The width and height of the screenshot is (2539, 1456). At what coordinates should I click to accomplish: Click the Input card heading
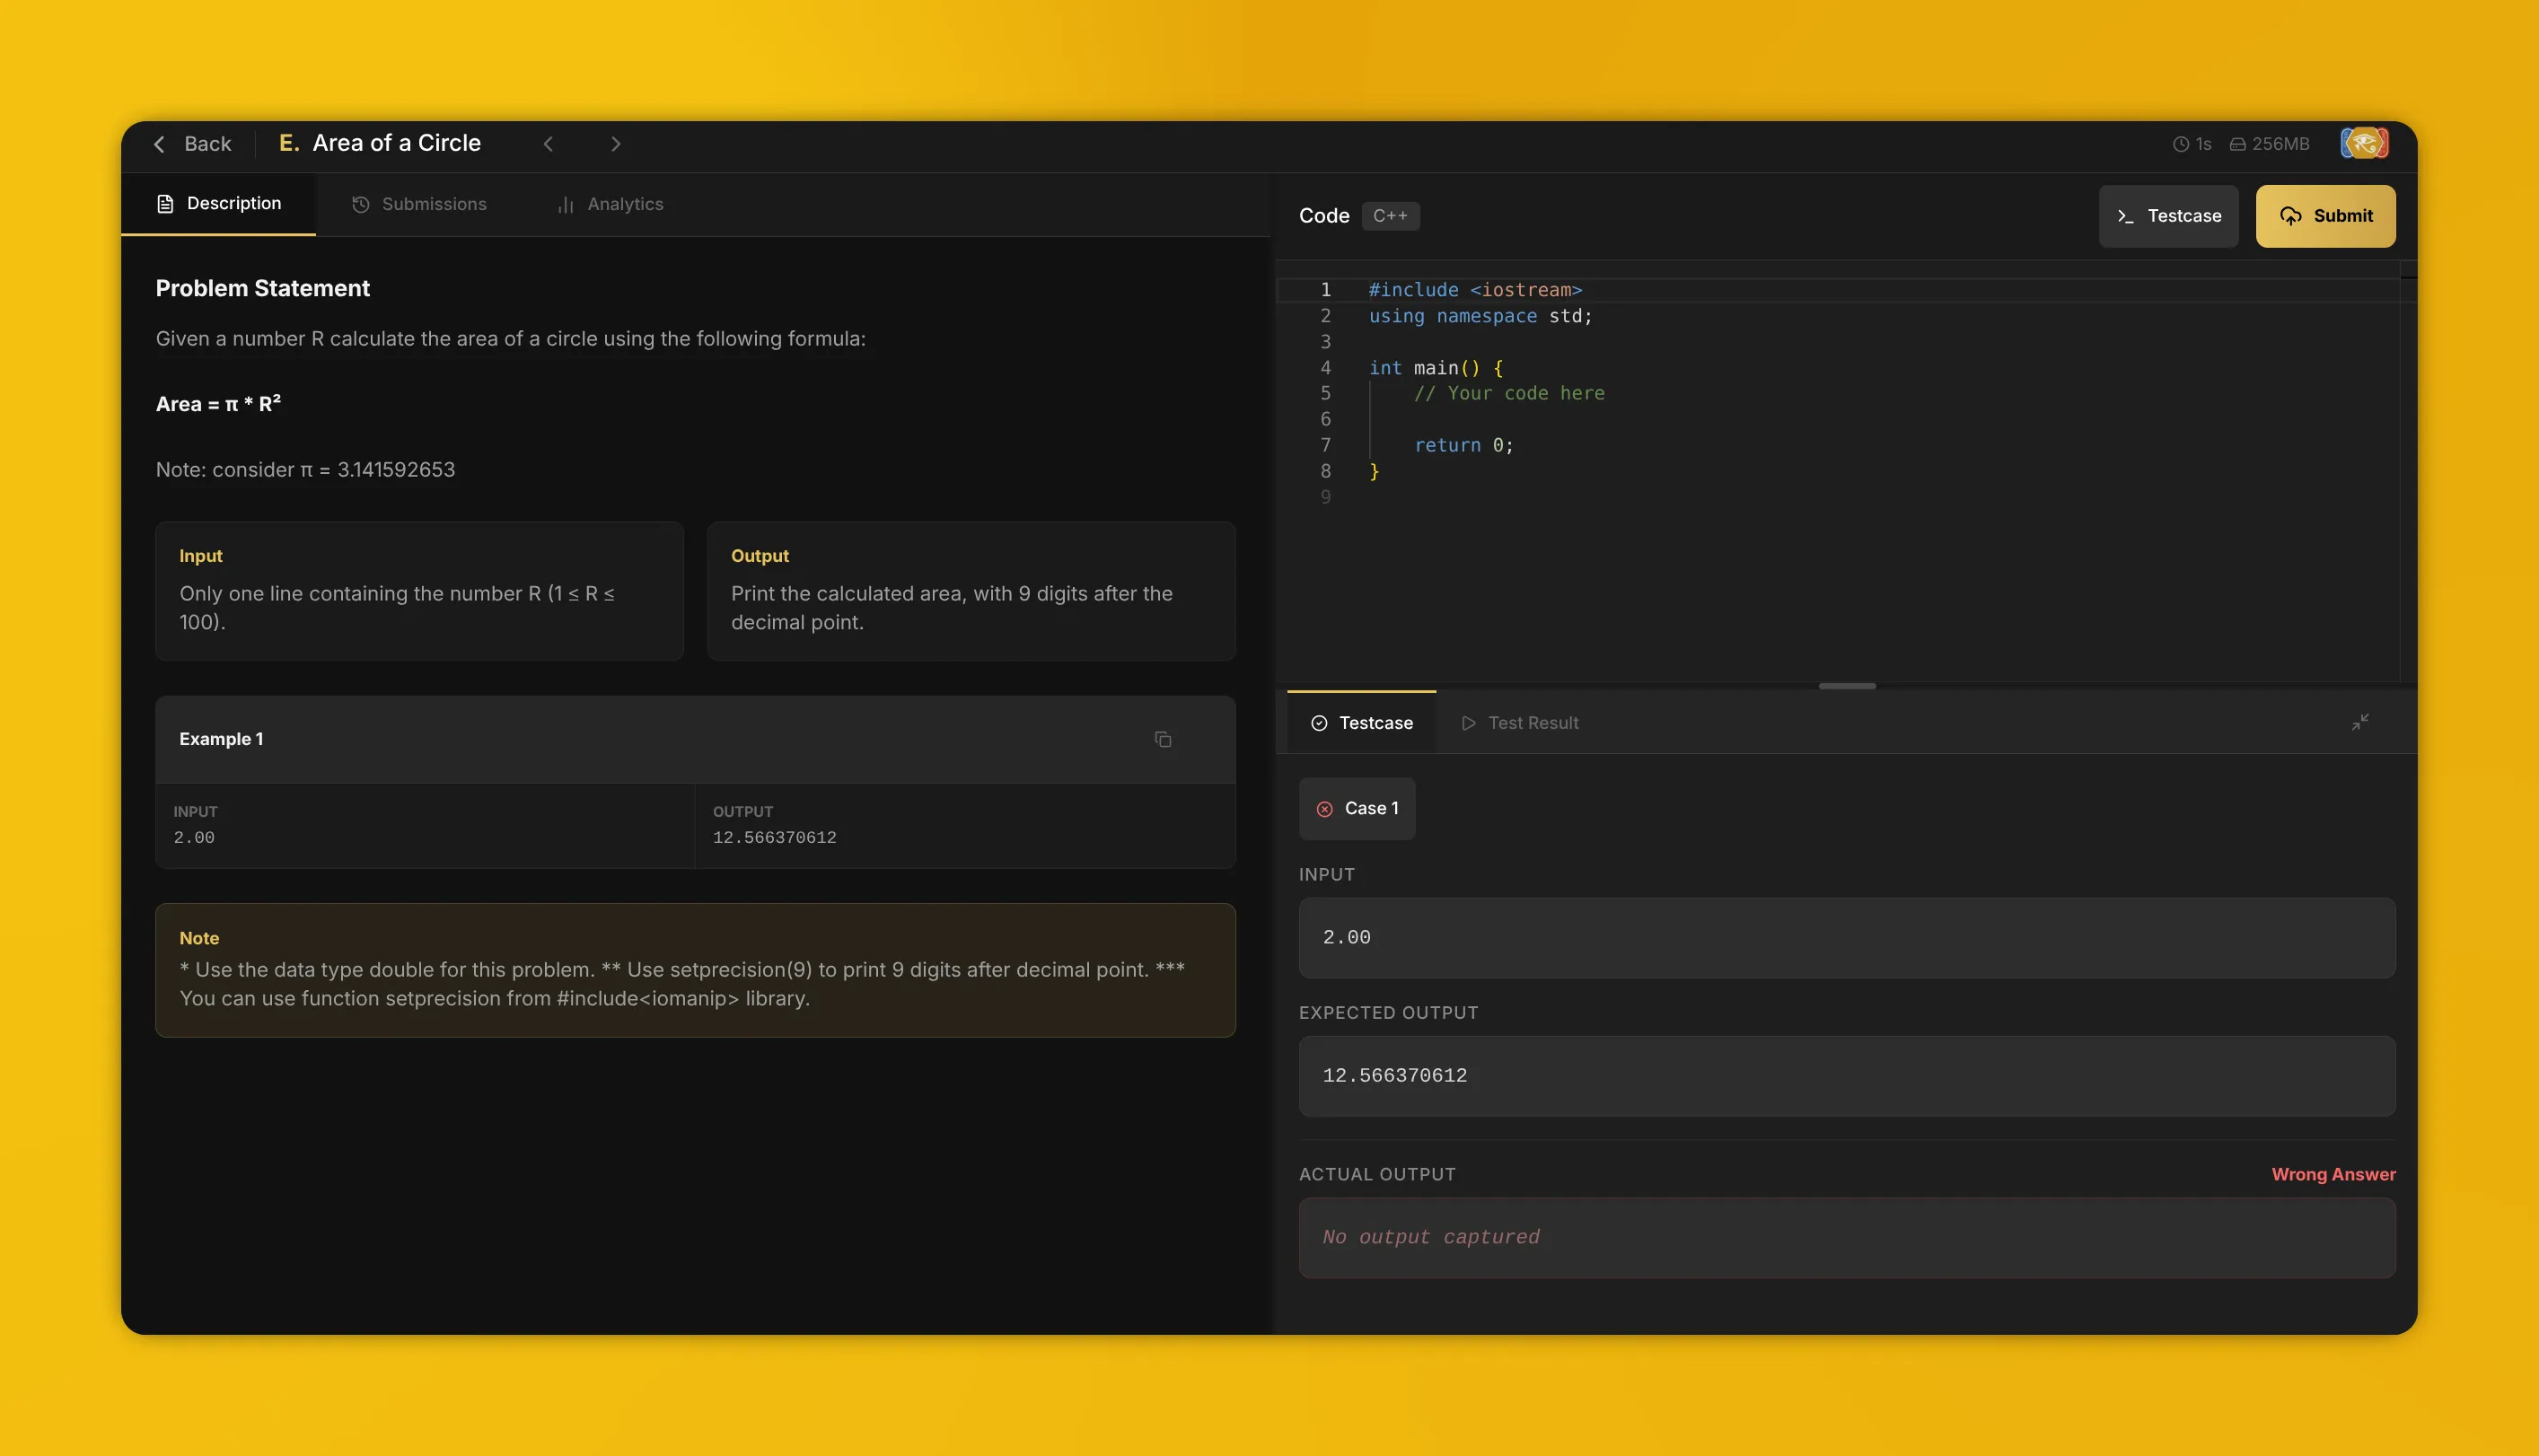coord(200,556)
